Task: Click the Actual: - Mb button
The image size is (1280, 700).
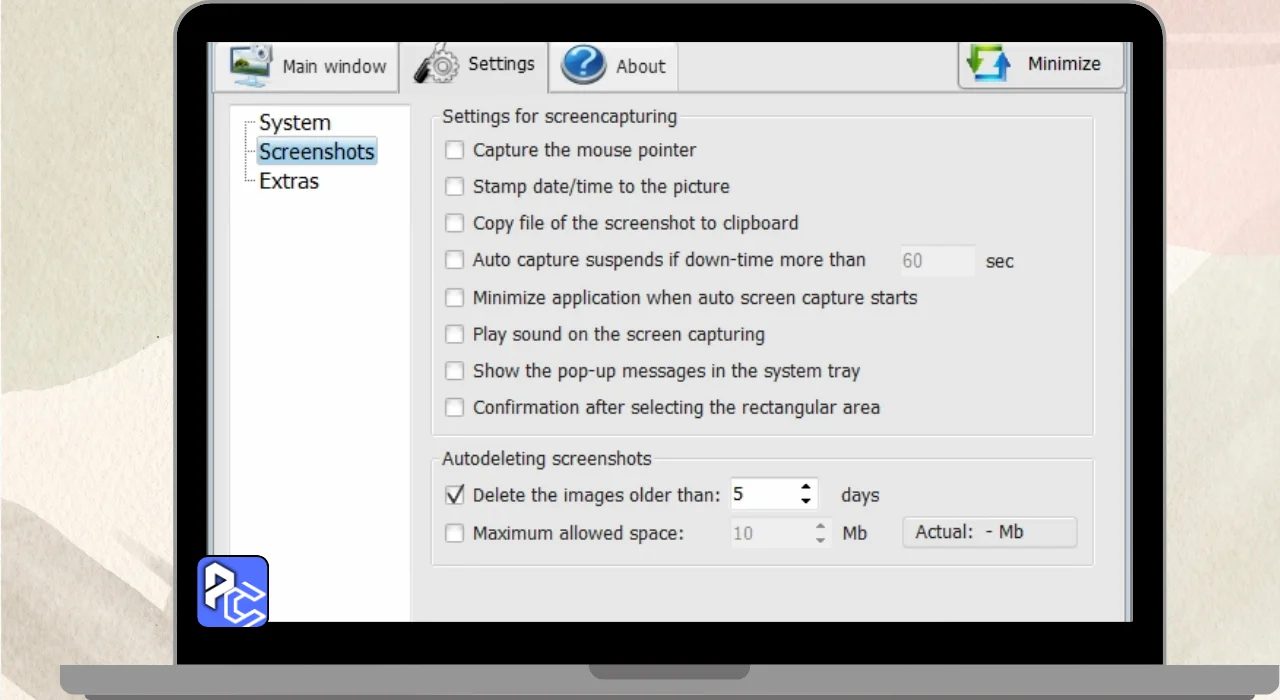Action: click(990, 532)
